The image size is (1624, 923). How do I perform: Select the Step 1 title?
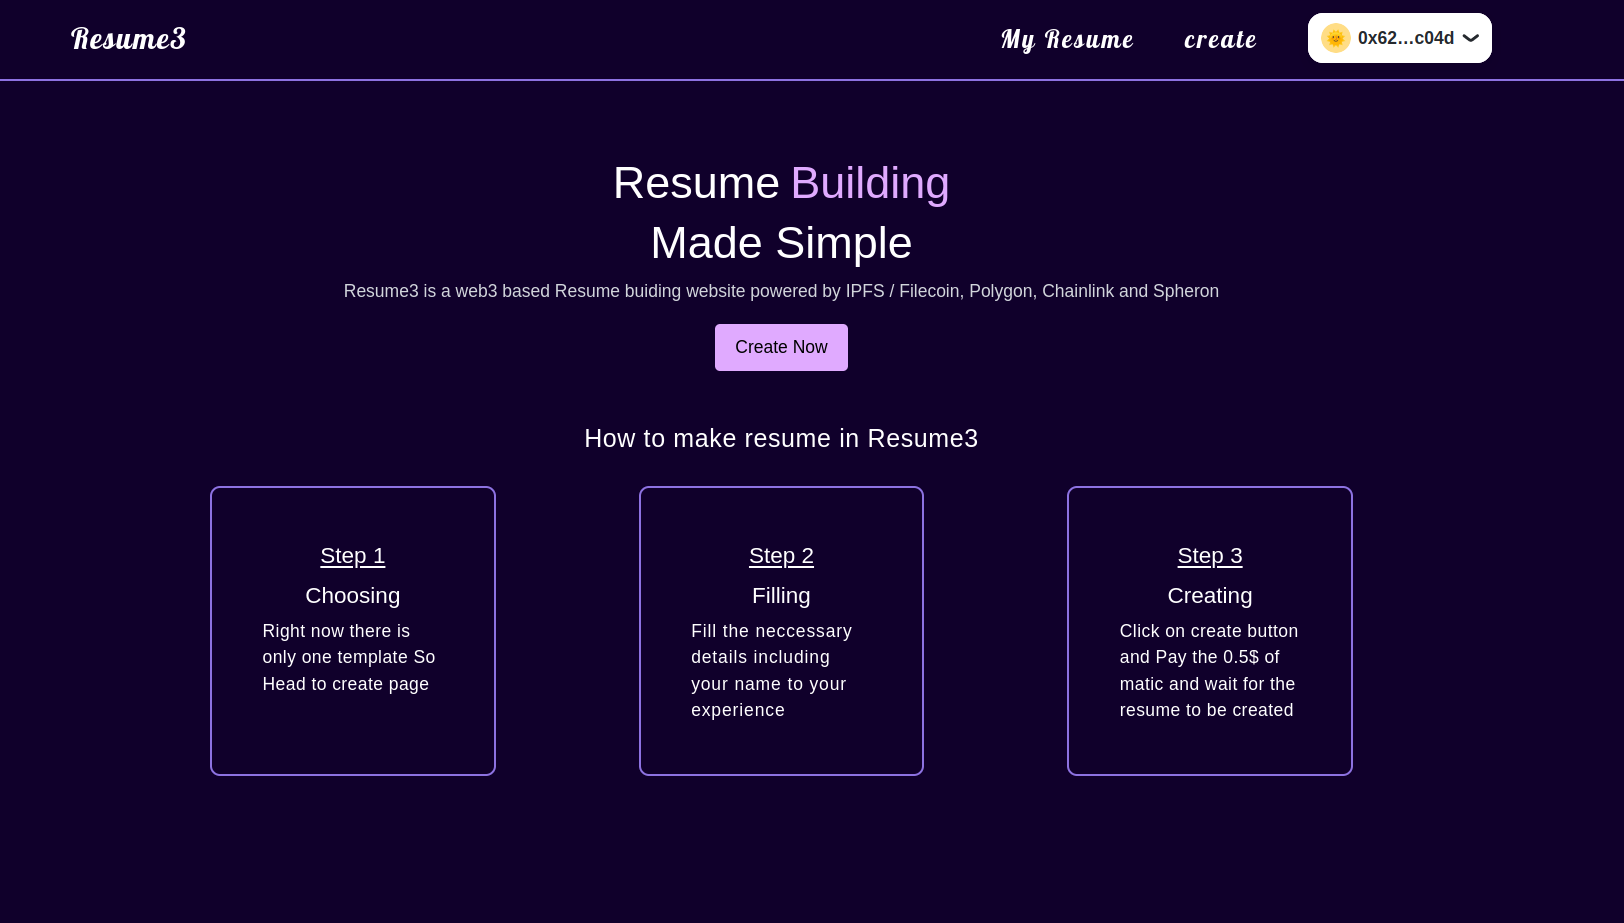[x=353, y=556]
